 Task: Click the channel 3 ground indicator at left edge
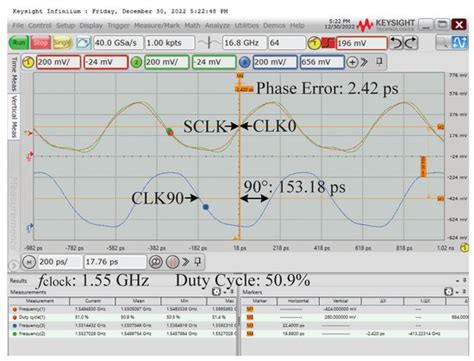coord(29,228)
